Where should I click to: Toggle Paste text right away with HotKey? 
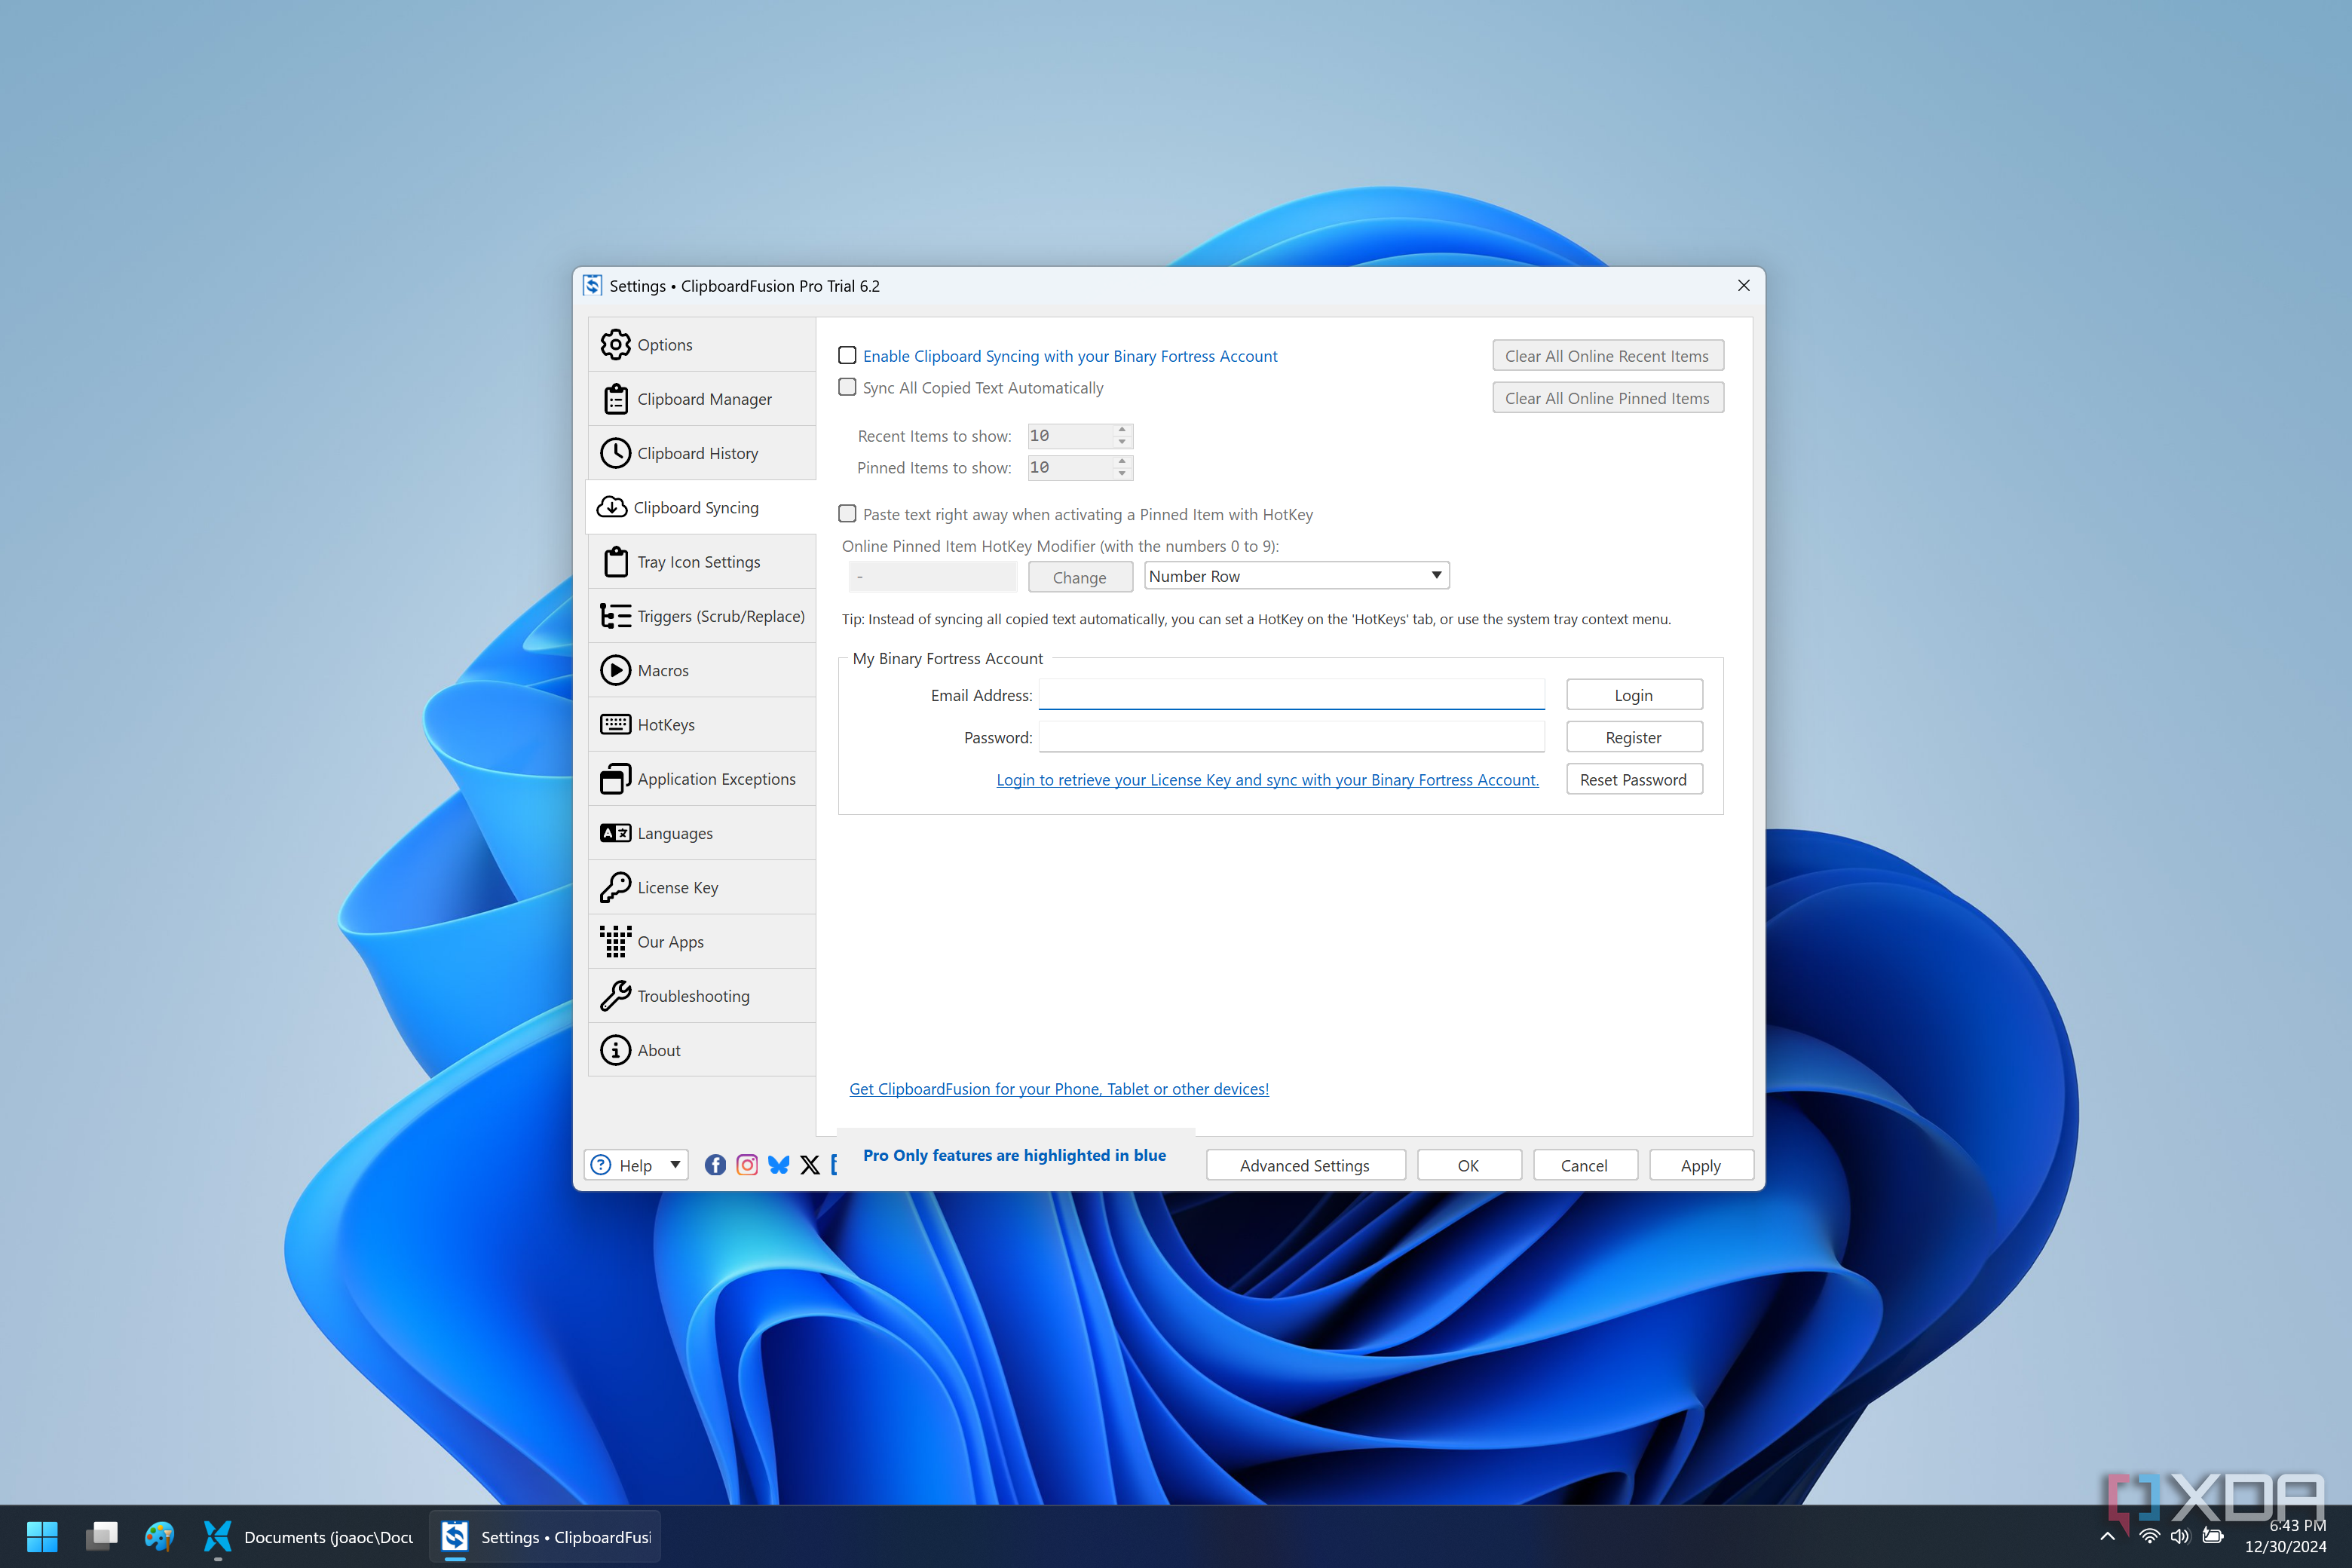847,514
